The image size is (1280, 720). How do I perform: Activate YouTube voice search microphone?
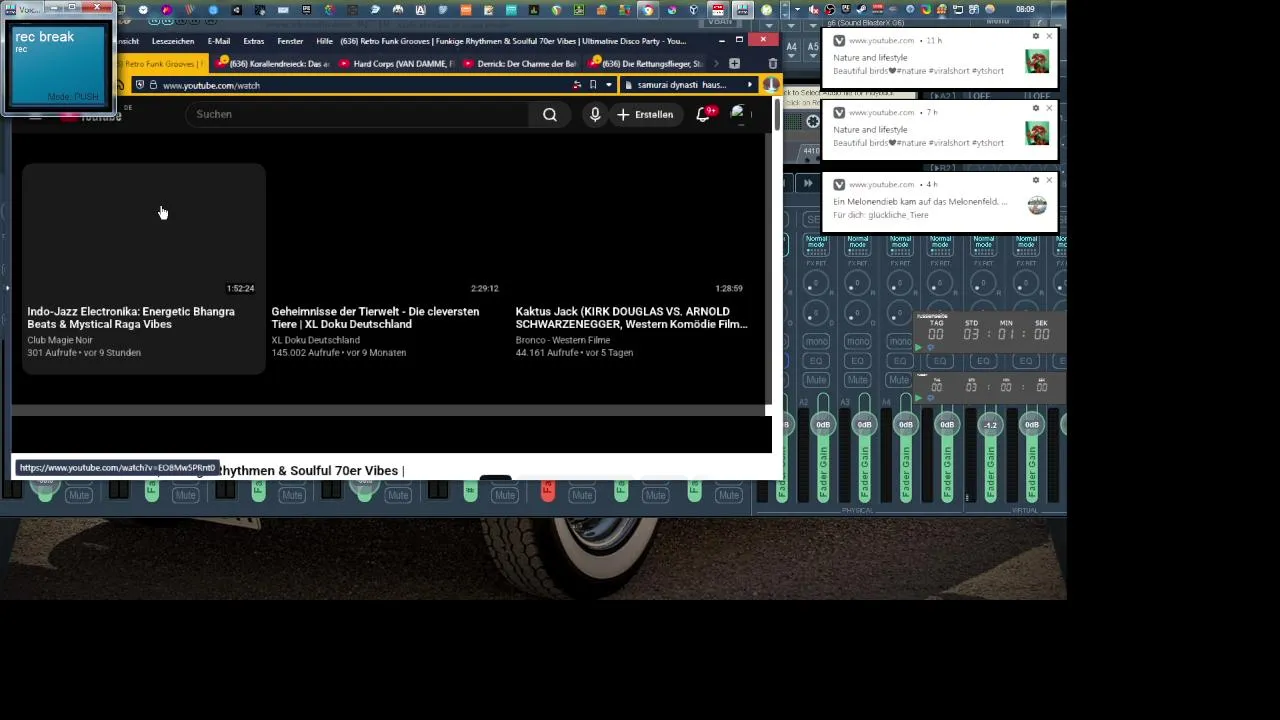595,114
